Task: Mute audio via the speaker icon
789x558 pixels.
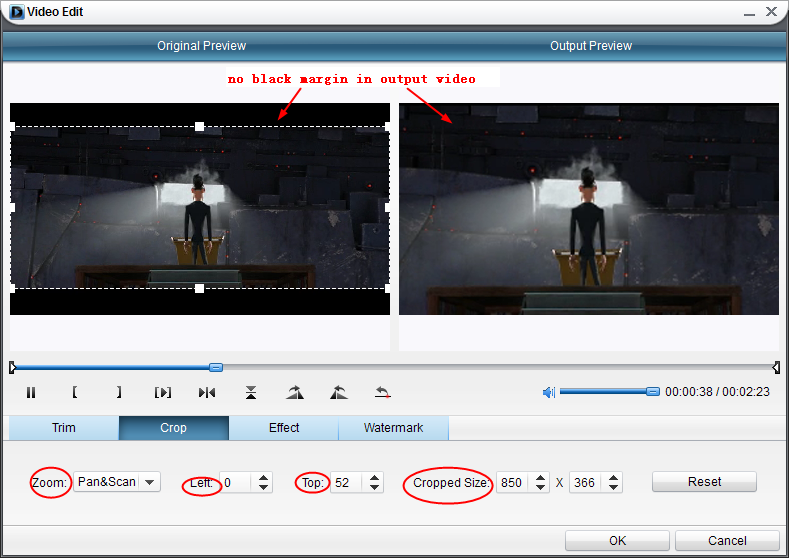Action: (x=548, y=392)
